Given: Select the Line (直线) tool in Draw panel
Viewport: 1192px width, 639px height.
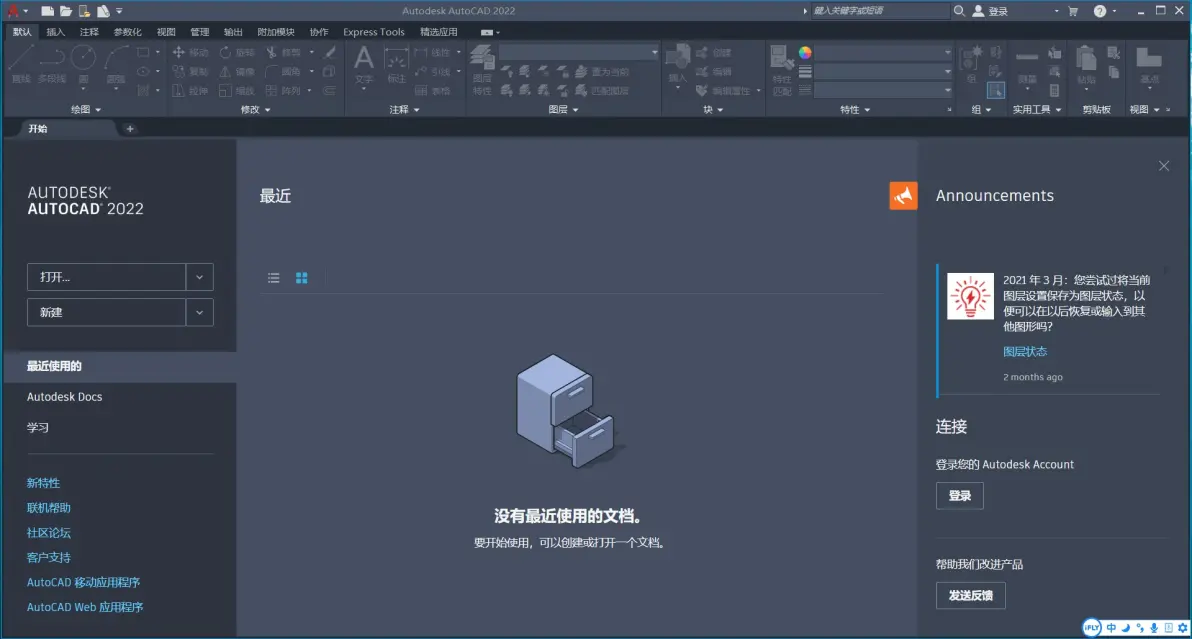Looking at the screenshot, I should click(x=21, y=64).
